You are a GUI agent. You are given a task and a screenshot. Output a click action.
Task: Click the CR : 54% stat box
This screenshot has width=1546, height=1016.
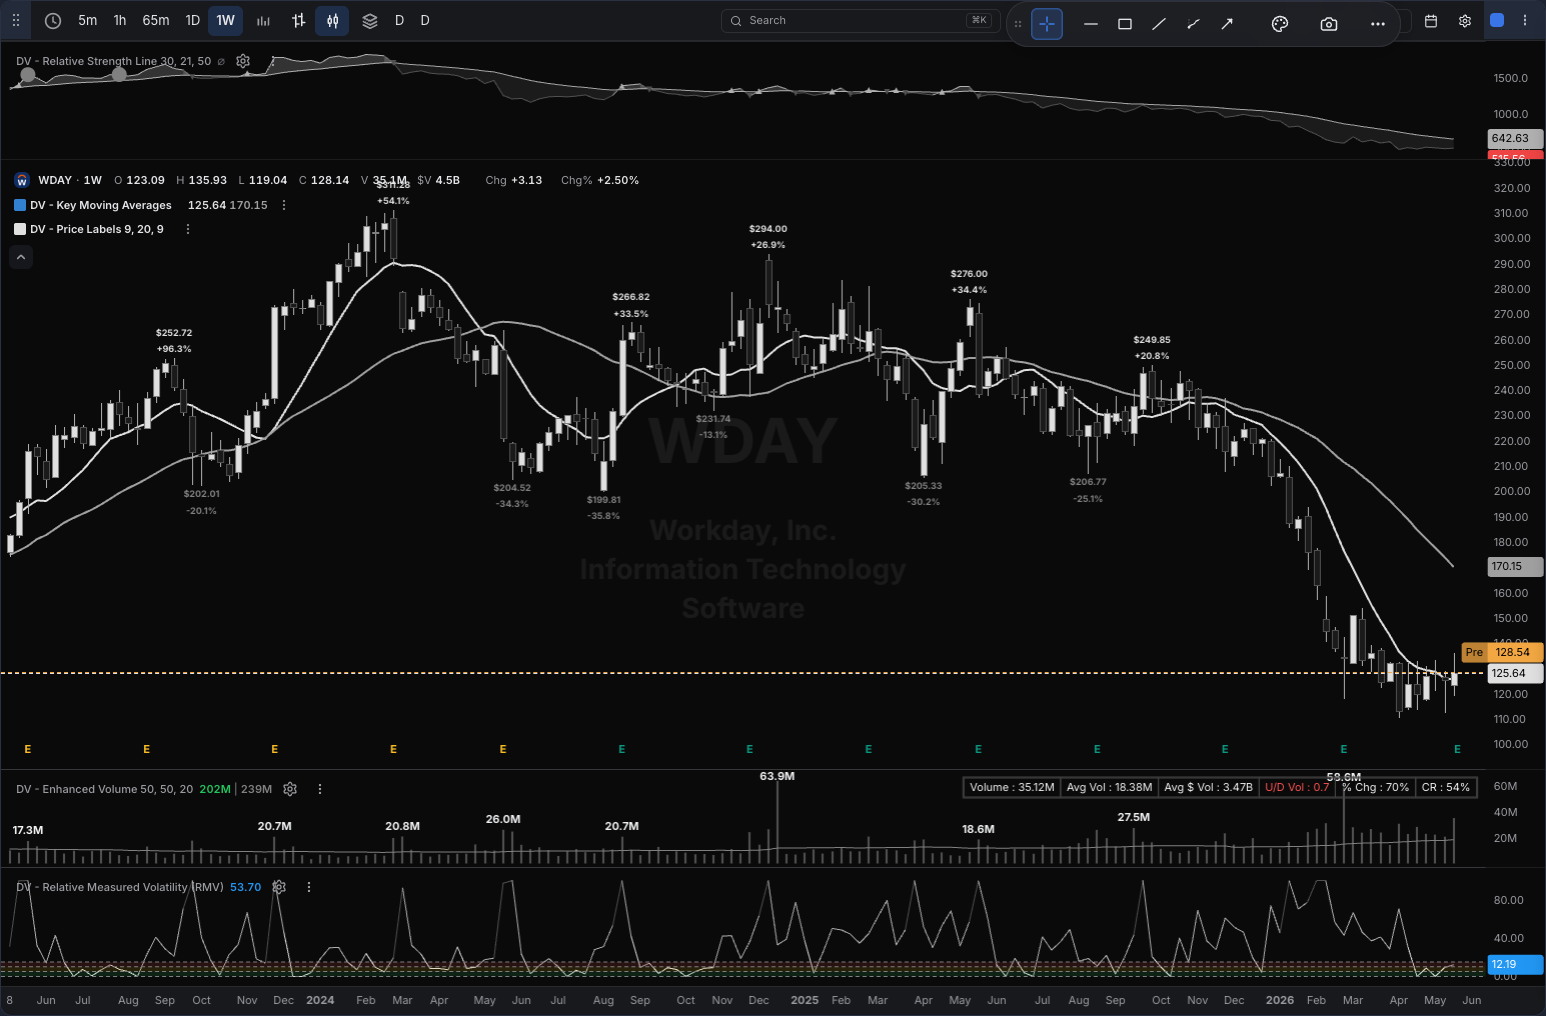(x=1446, y=787)
